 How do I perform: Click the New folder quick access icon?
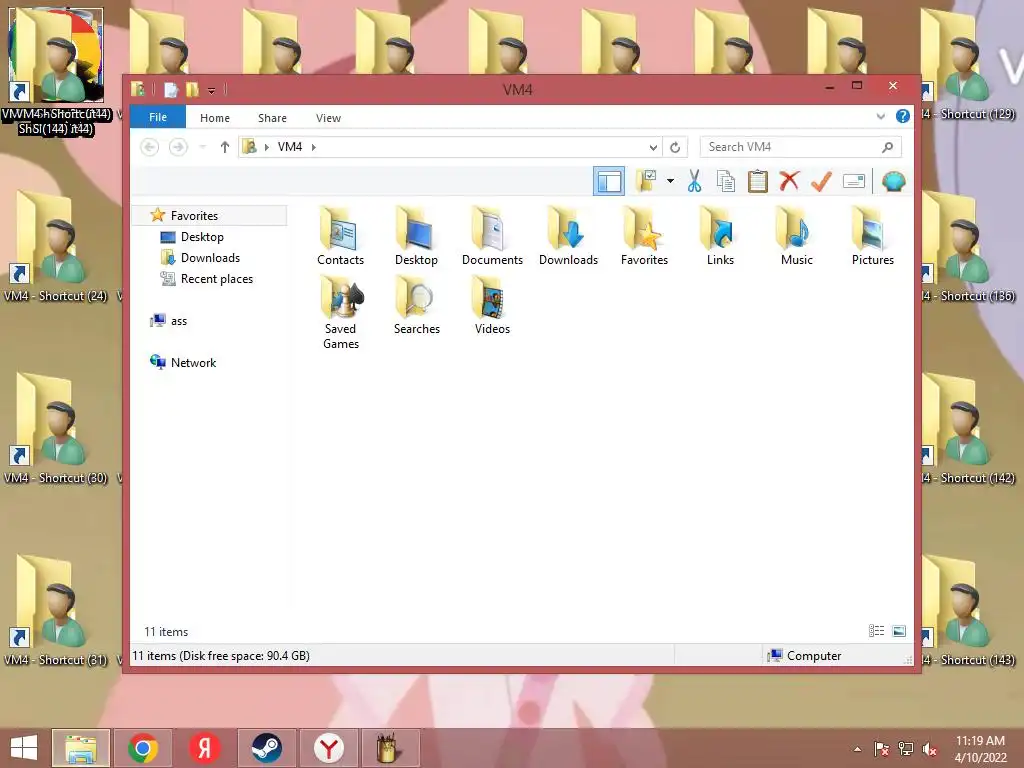pos(192,89)
